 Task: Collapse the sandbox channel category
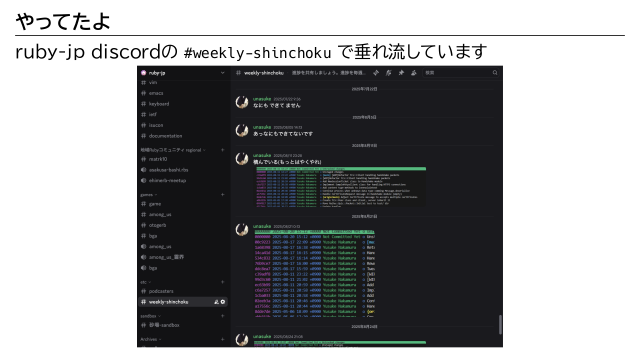150,316
